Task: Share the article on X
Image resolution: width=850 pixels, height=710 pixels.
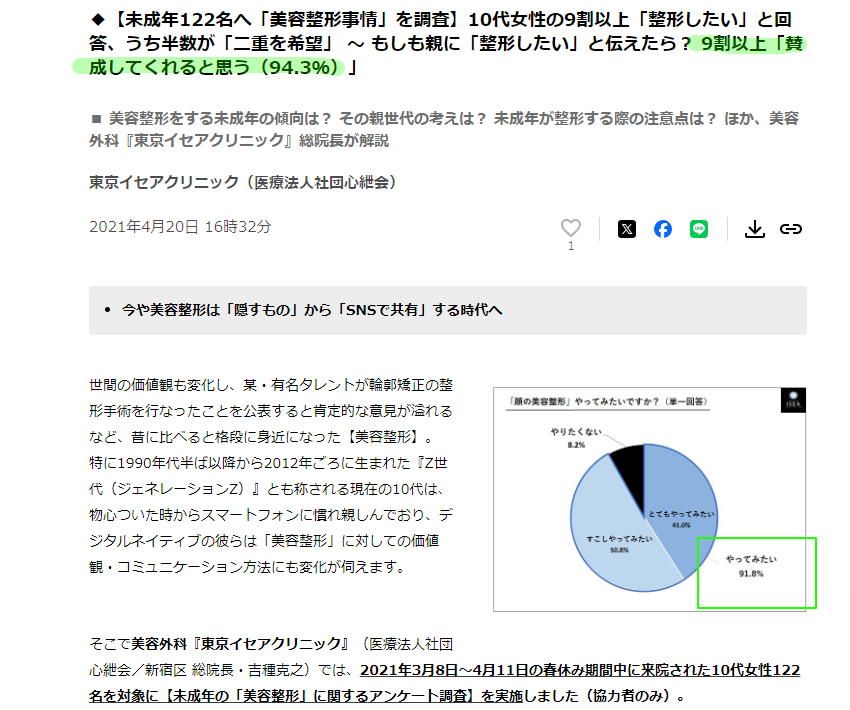Action: tap(627, 229)
